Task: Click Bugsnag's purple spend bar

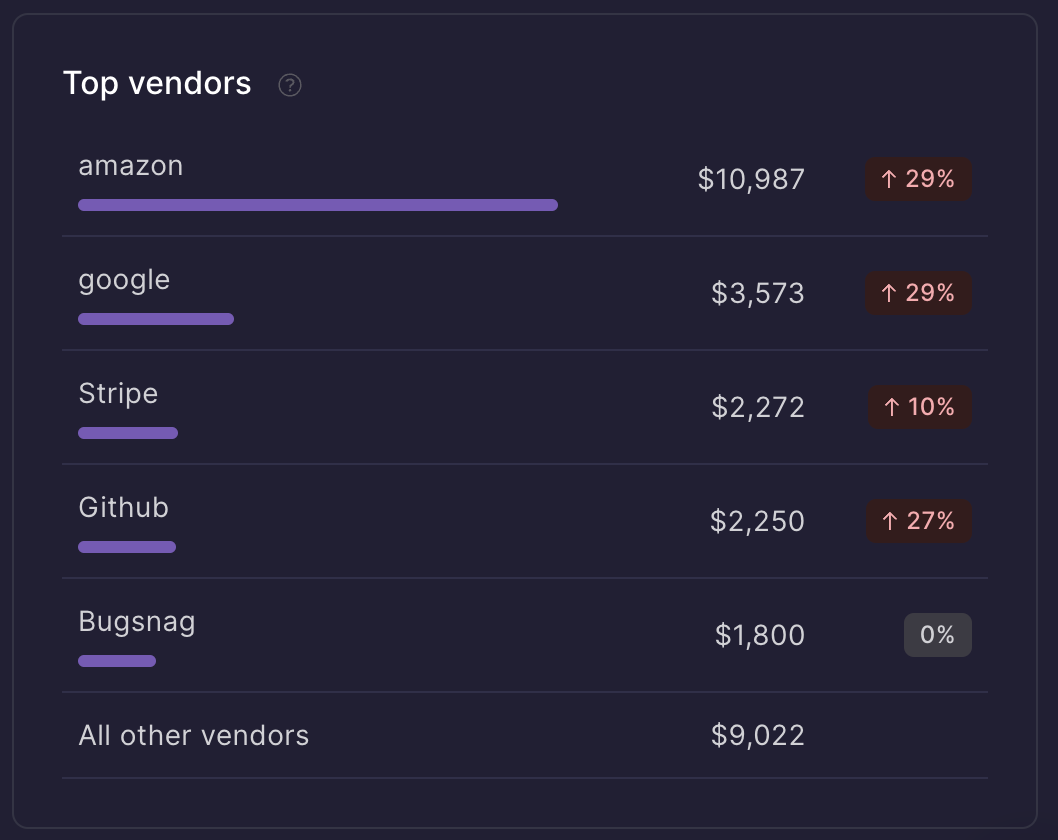Action: (x=117, y=661)
